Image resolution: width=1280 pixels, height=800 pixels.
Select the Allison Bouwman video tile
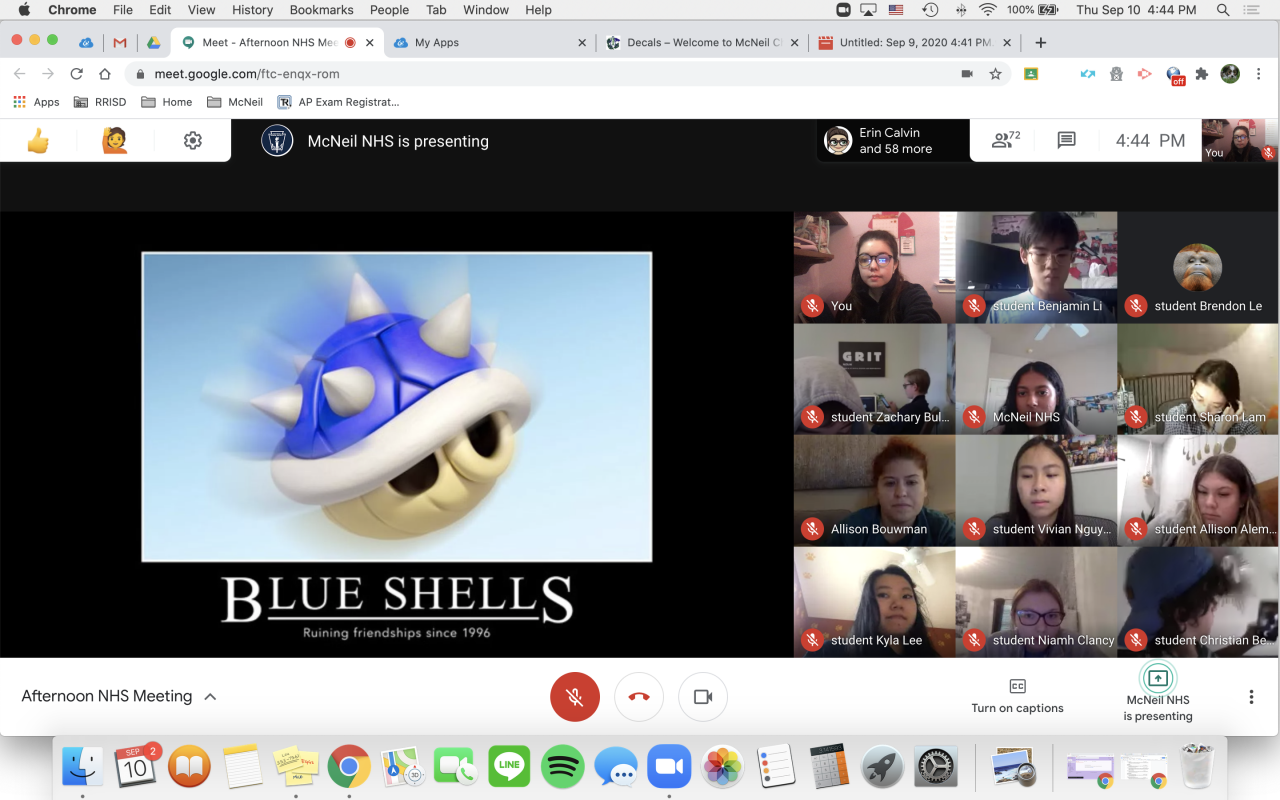point(875,491)
